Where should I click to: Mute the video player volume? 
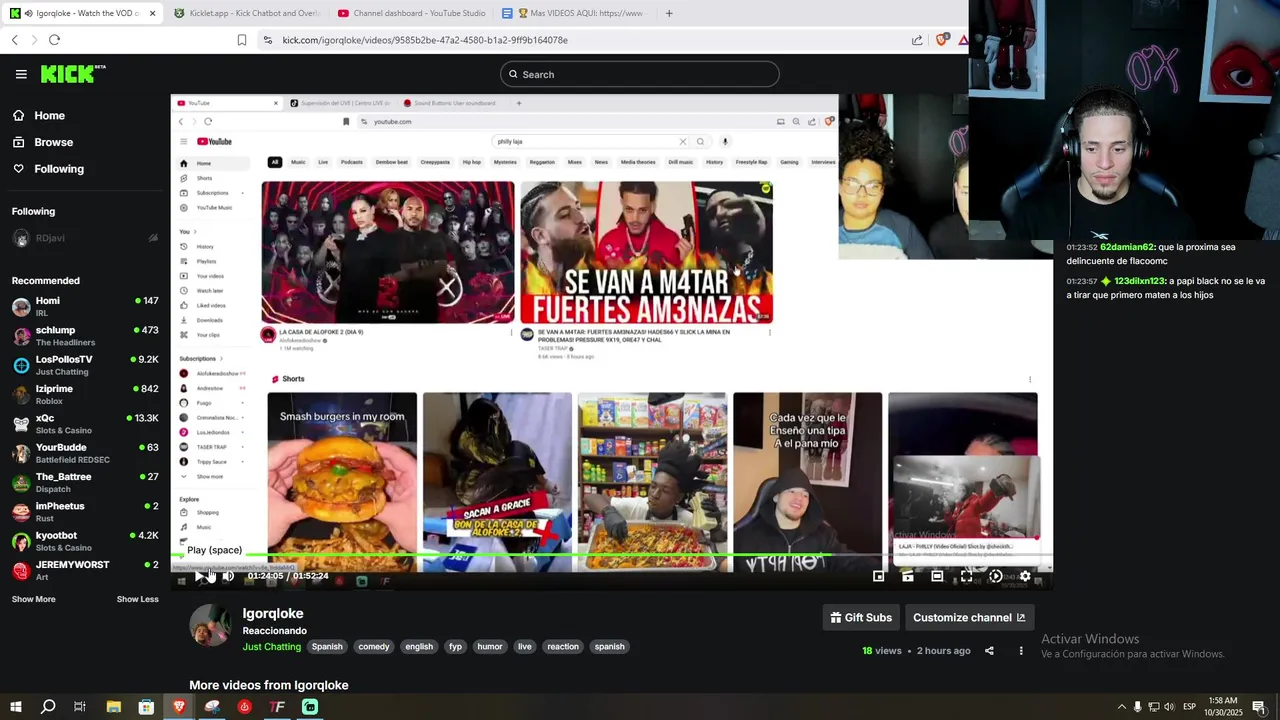point(228,576)
